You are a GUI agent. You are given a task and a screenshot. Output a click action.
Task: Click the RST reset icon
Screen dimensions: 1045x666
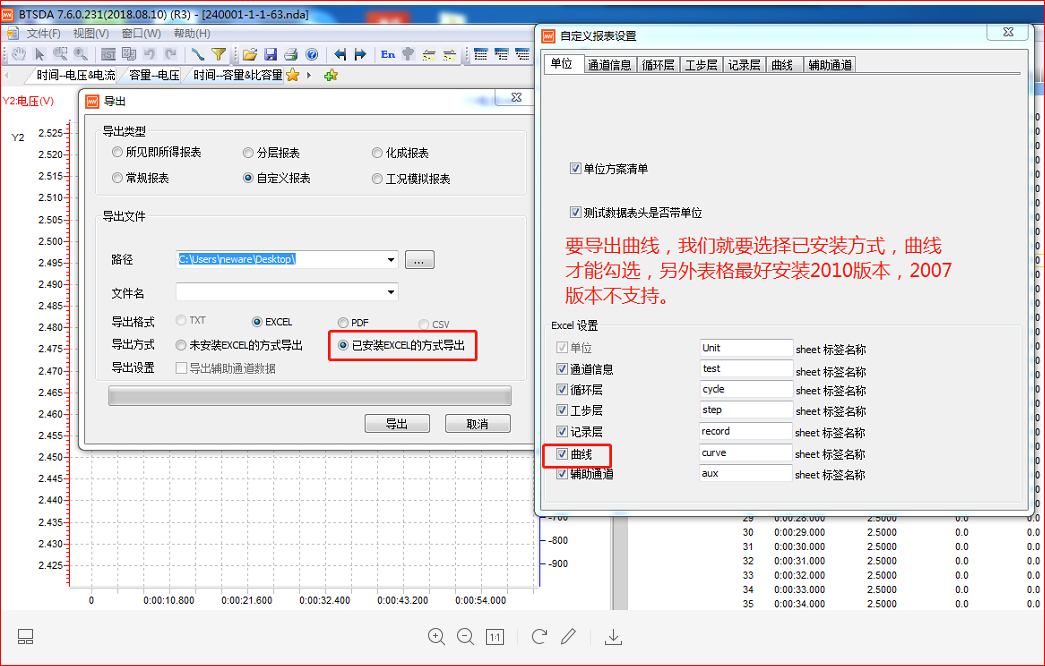(109, 54)
